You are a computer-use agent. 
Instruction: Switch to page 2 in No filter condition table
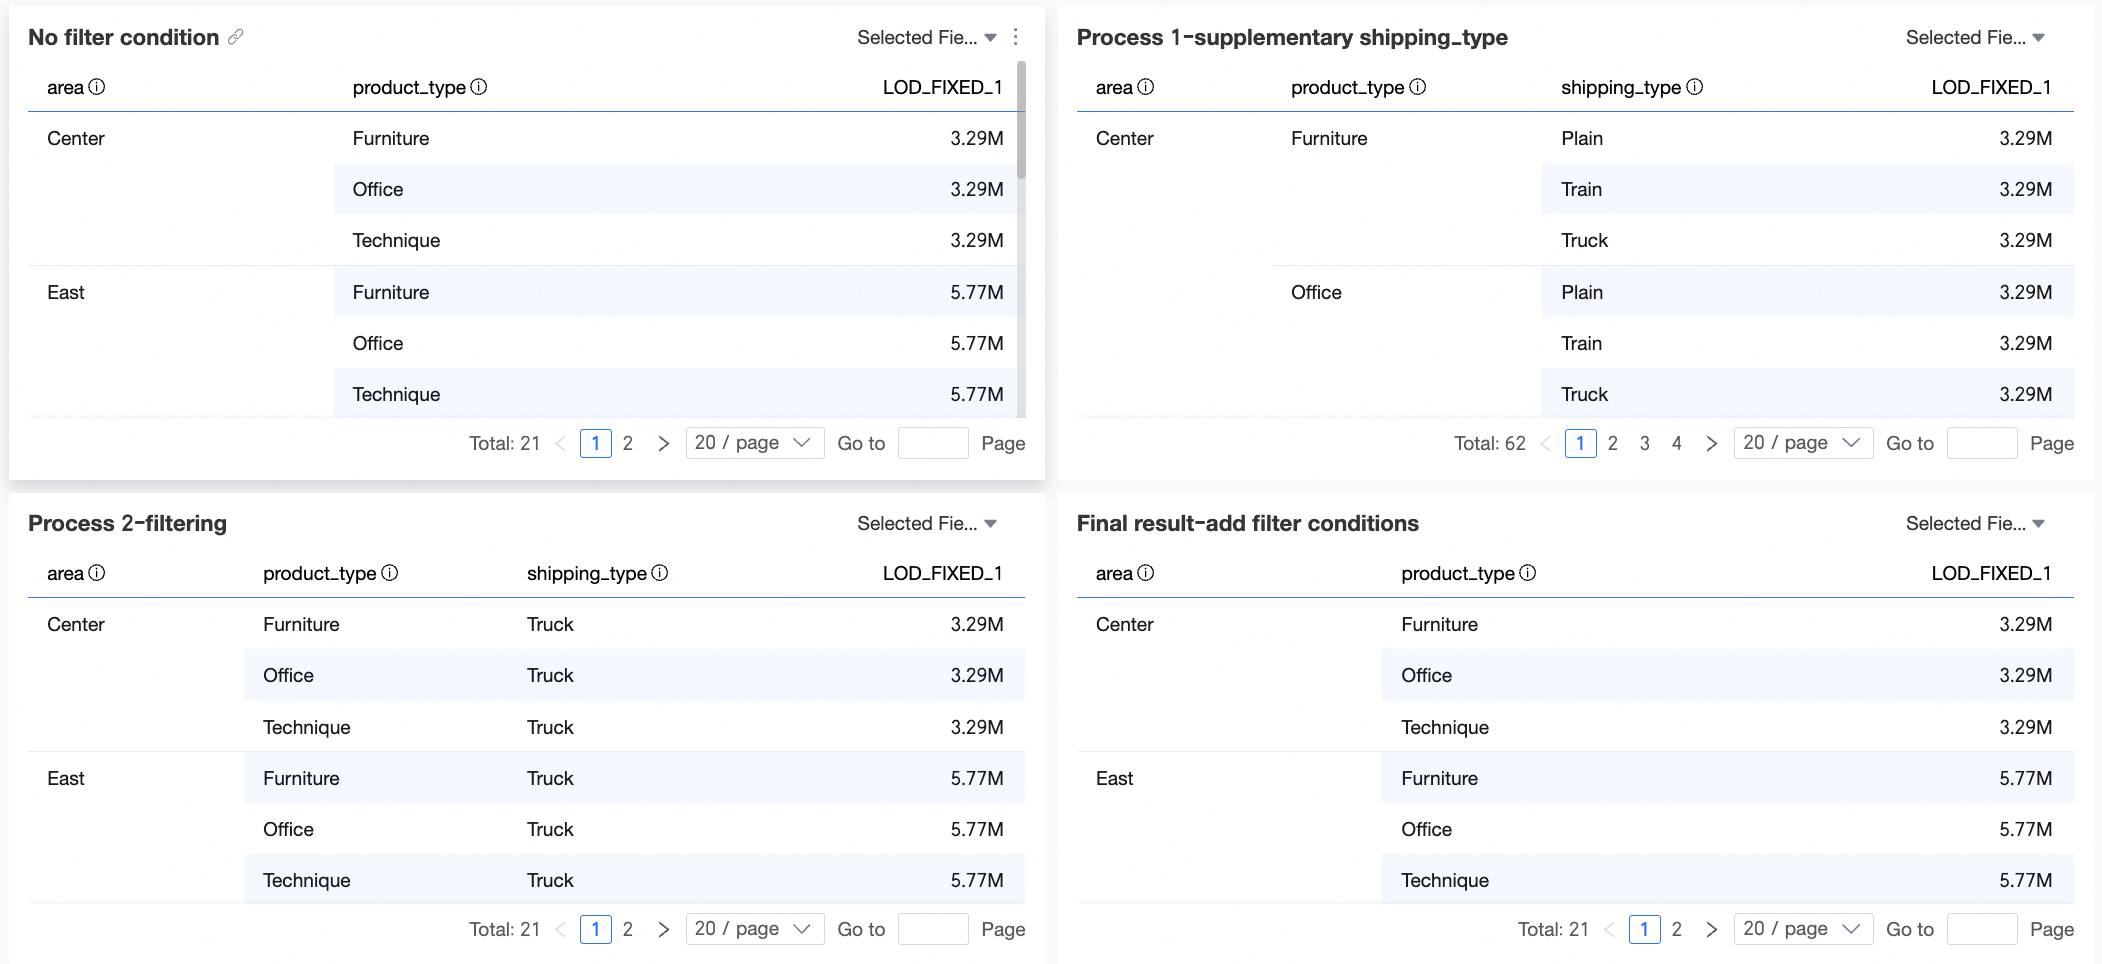click(x=628, y=443)
